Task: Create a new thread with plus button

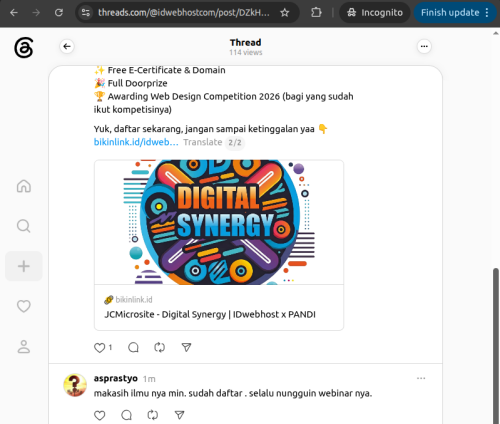Action: [24, 266]
